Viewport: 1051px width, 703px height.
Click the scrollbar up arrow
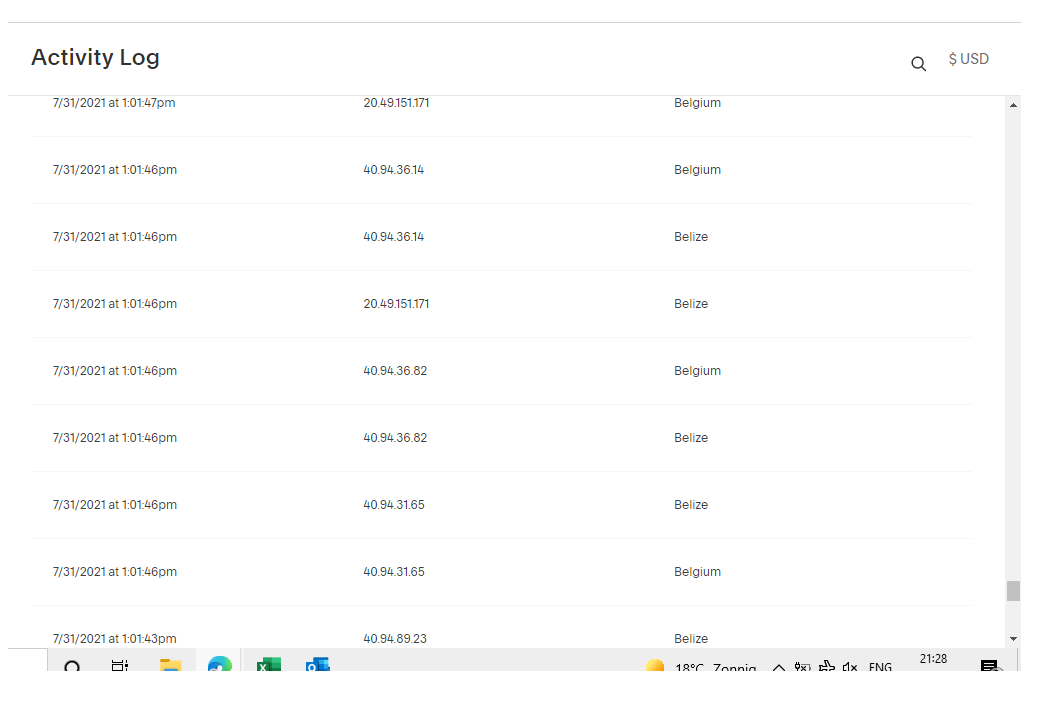[1013, 105]
